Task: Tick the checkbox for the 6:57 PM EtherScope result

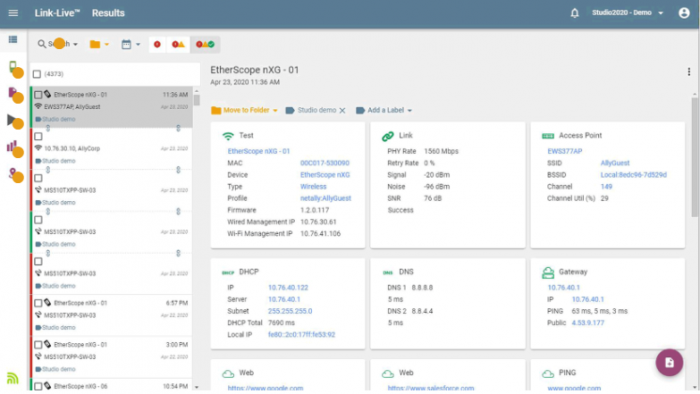Action: click(38, 303)
